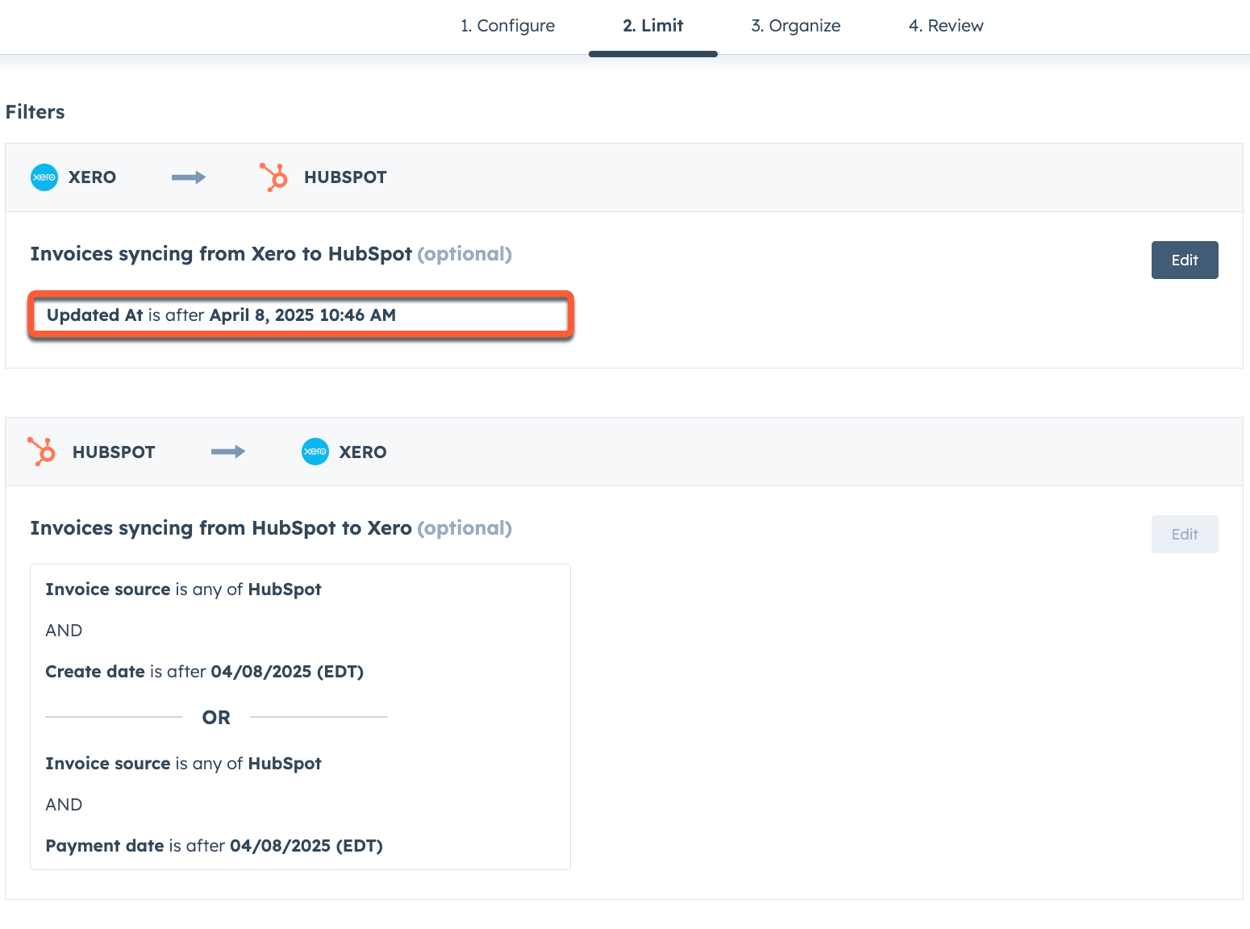Screen dimensions: 1250x929
Task: Go to the Review tab
Action: (944, 26)
